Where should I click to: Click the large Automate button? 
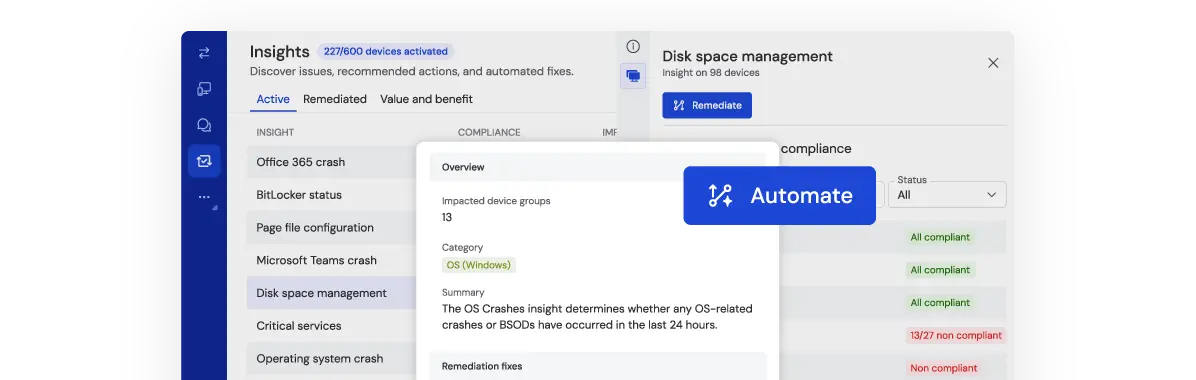[x=780, y=195]
